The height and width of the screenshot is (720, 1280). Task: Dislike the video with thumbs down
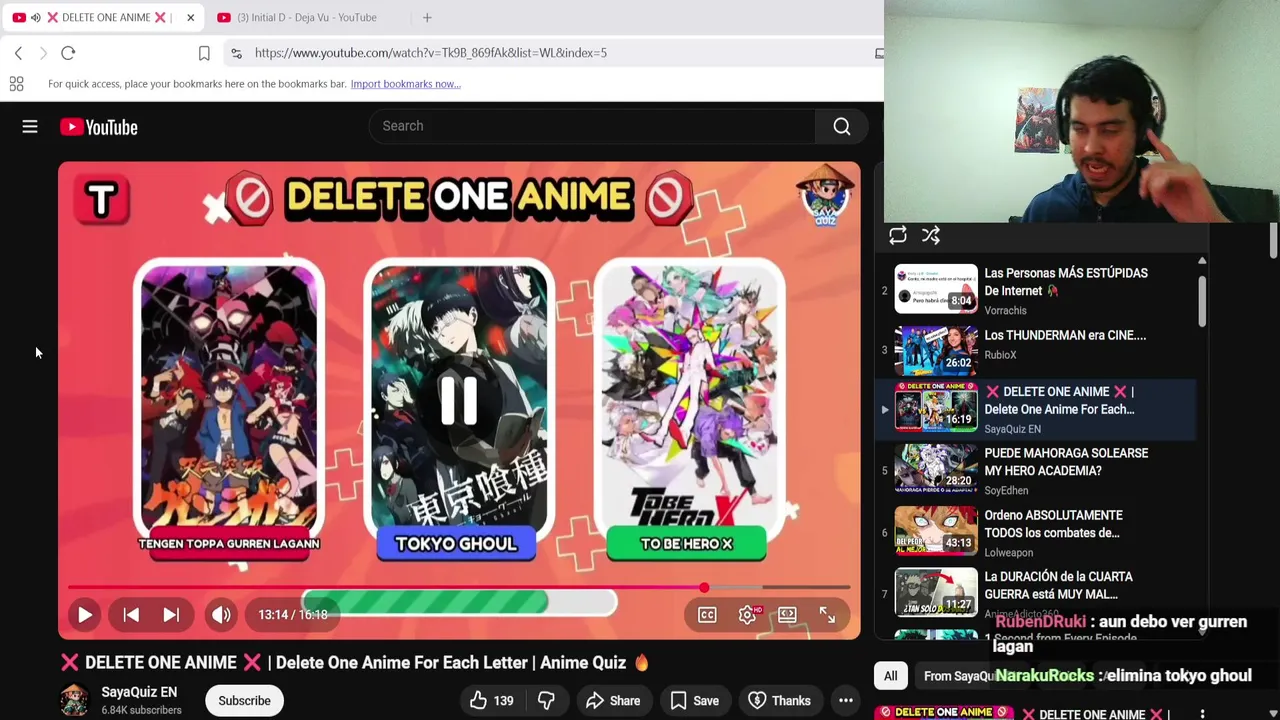pyautogui.click(x=546, y=701)
